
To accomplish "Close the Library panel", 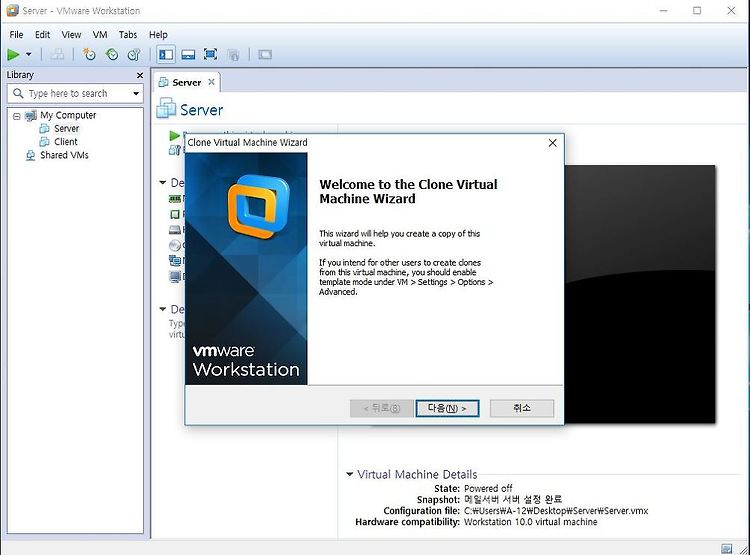I will click(x=140, y=75).
